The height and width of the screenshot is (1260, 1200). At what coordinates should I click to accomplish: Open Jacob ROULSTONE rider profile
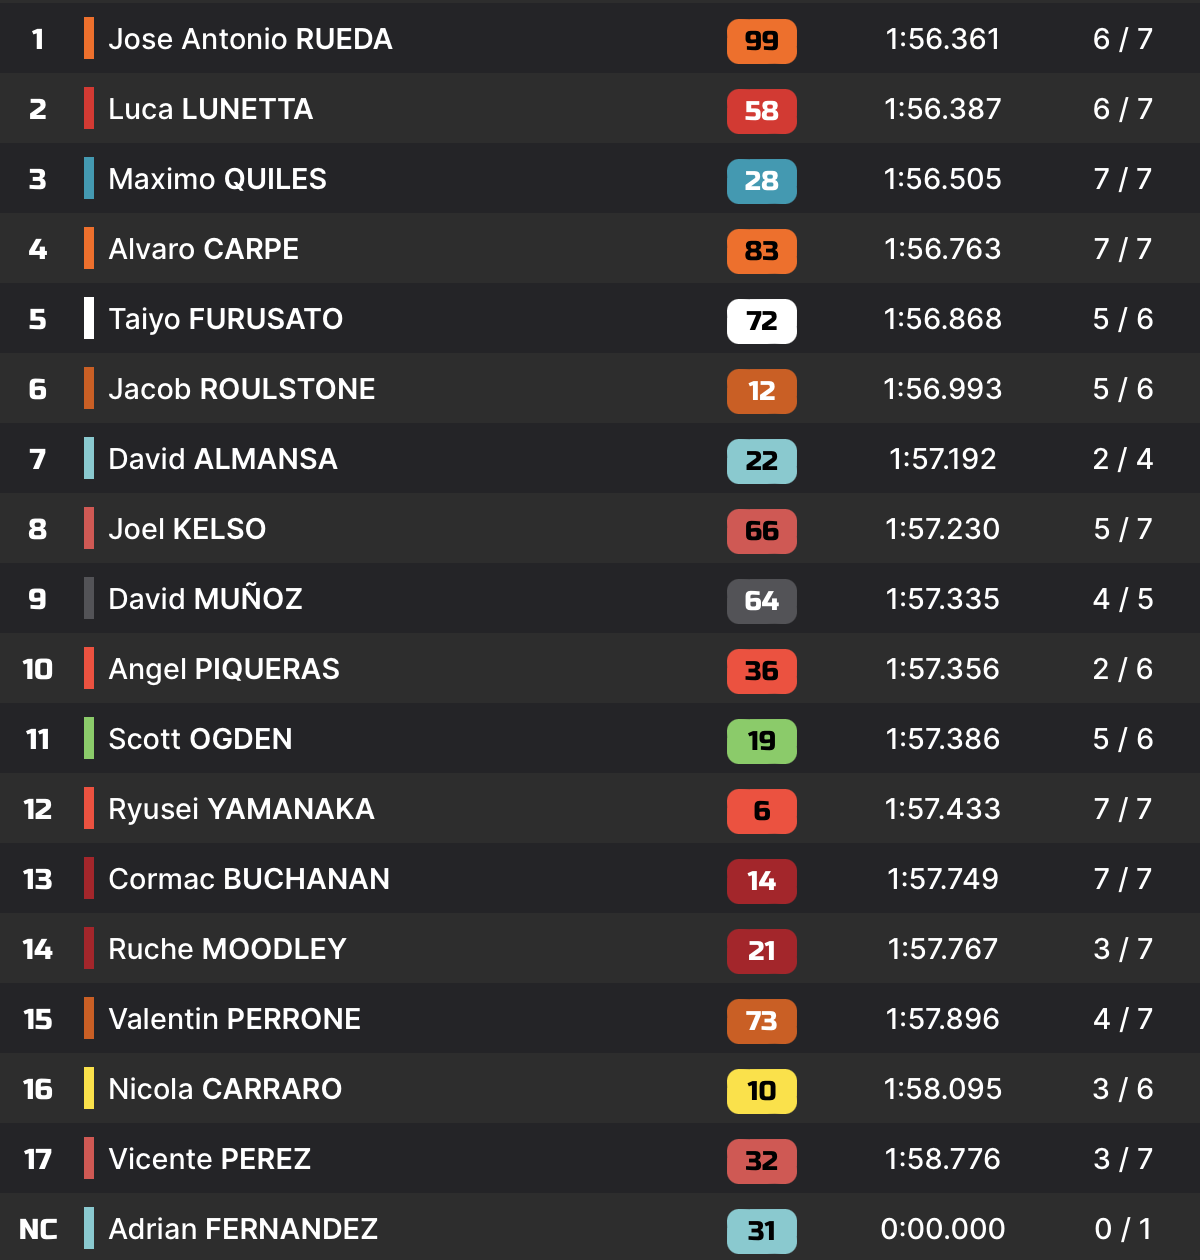pyautogui.click(x=242, y=389)
